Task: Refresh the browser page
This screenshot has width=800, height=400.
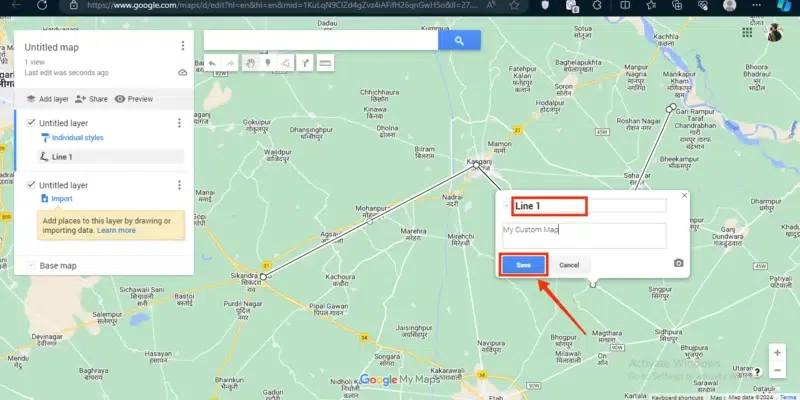Action: click(x=42, y=5)
